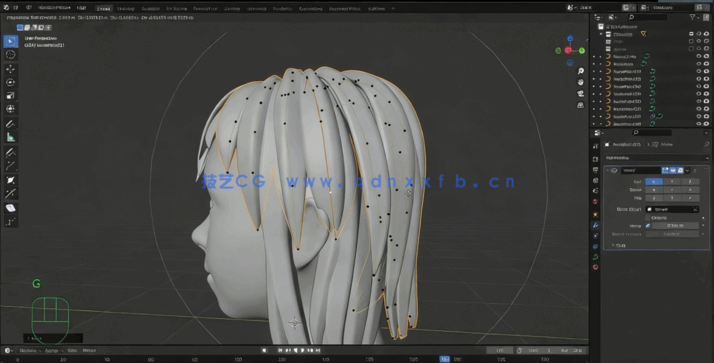Snap view to blue Z axis

(x=570, y=39)
